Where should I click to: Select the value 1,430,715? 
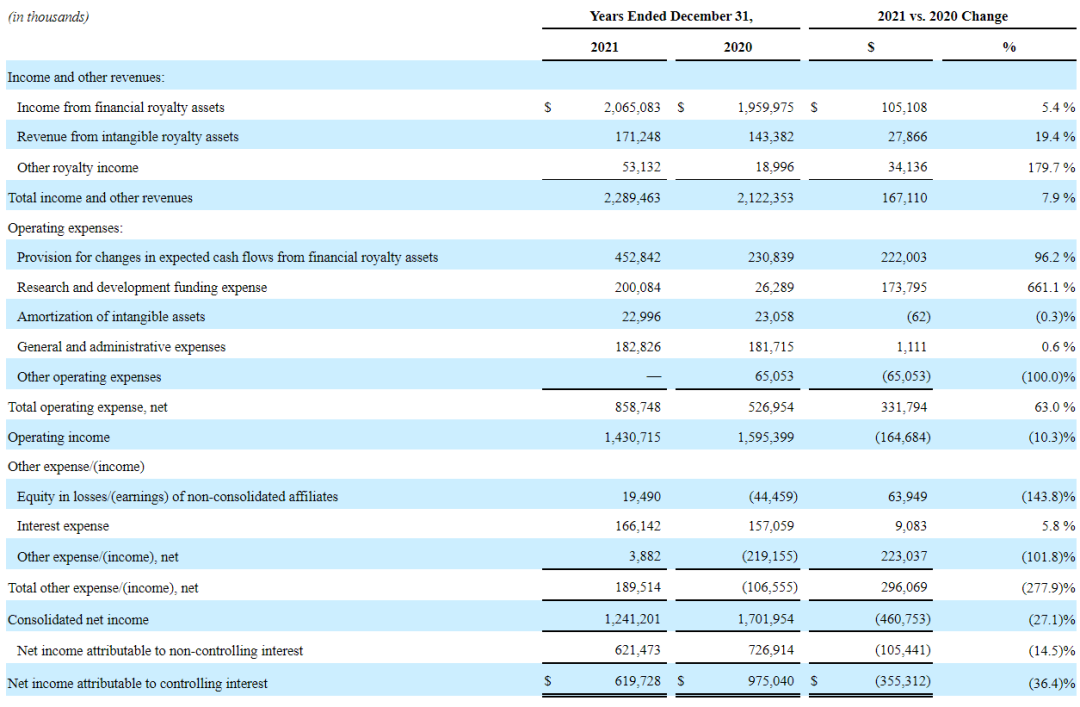pos(632,438)
